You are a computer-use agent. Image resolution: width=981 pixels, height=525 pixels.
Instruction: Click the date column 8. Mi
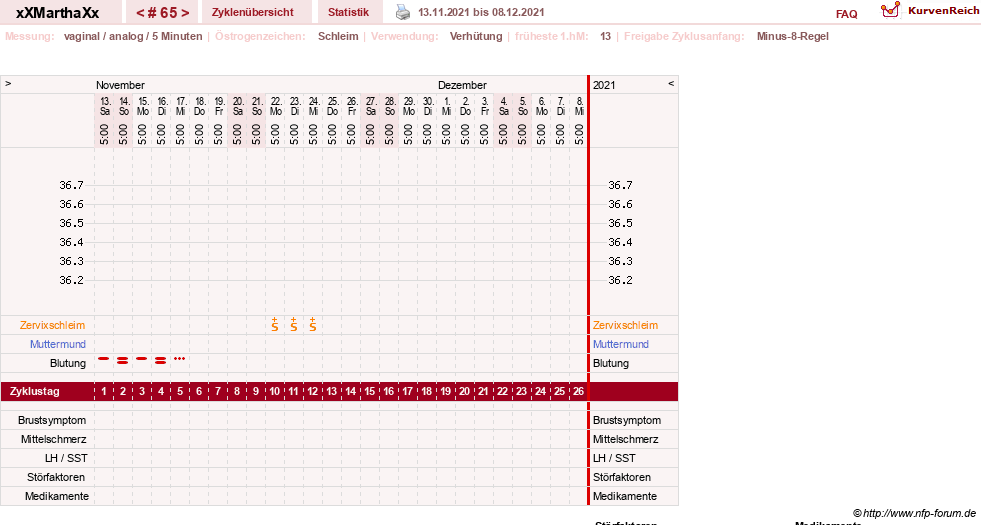click(579, 106)
